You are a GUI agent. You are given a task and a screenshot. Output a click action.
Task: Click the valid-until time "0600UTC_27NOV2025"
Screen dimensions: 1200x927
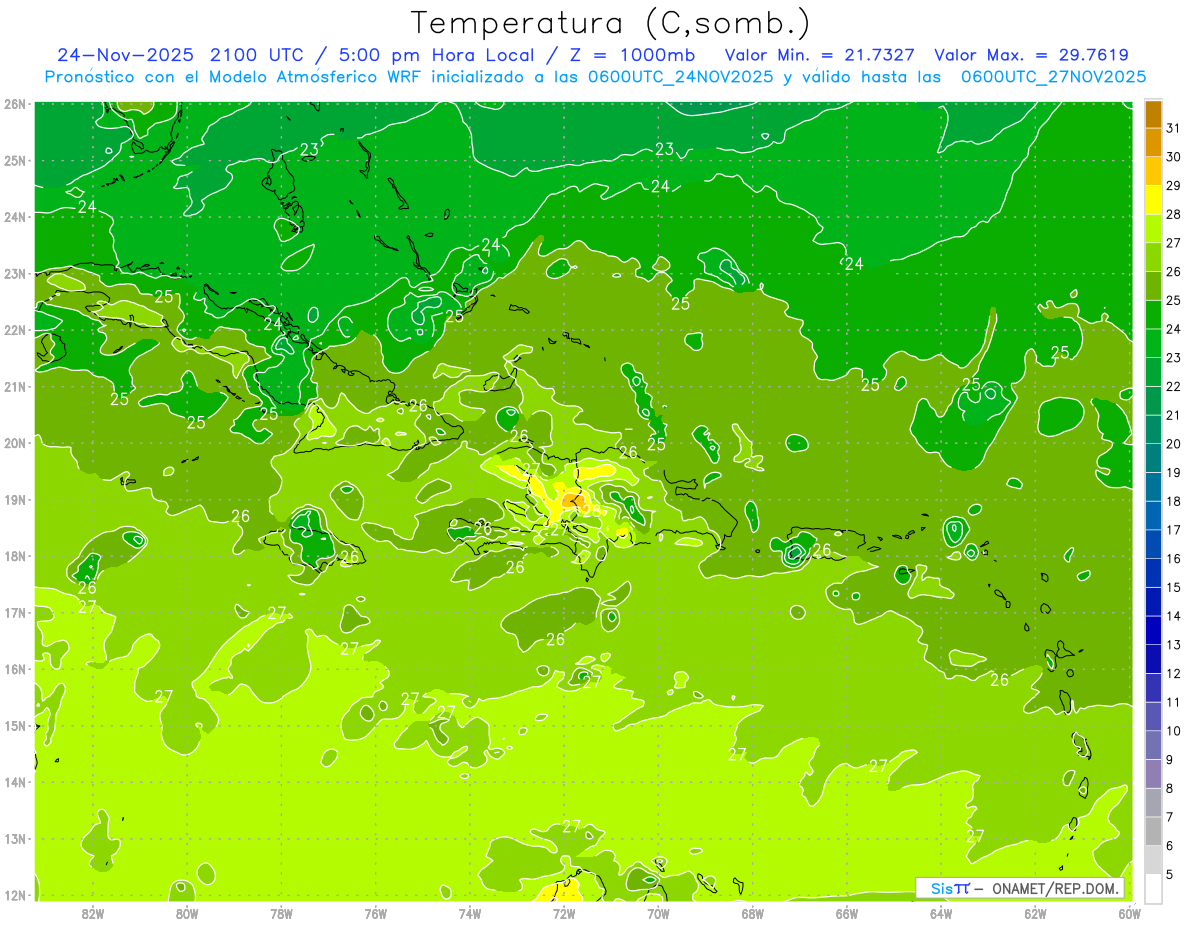[1053, 77]
